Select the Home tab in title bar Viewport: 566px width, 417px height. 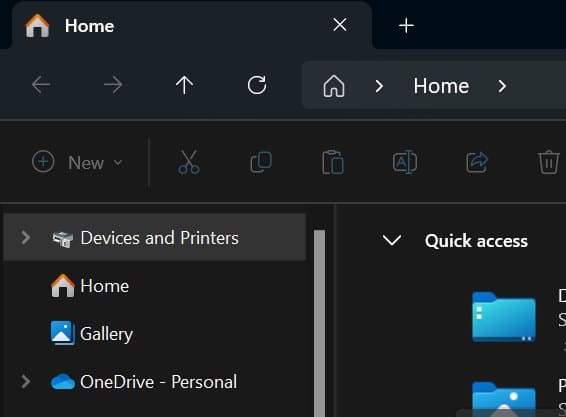(x=192, y=26)
